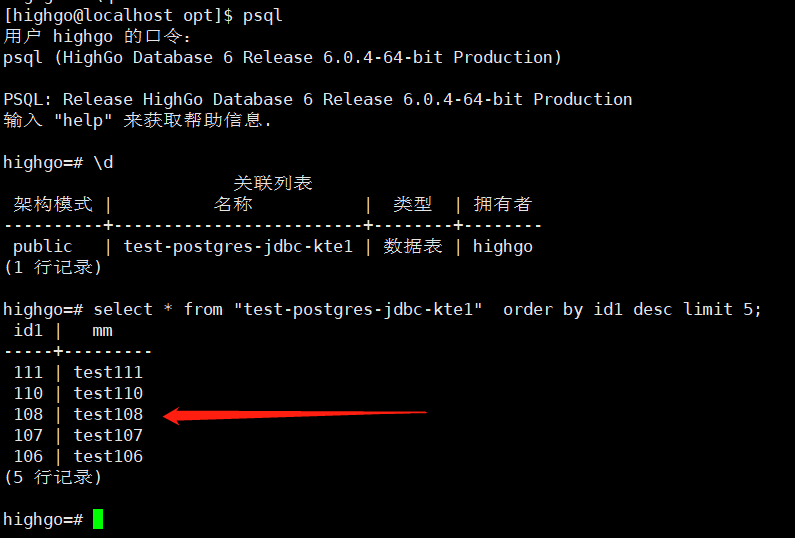Click the test106 result value
Screen dimensions: 795x538
[x=108, y=456]
